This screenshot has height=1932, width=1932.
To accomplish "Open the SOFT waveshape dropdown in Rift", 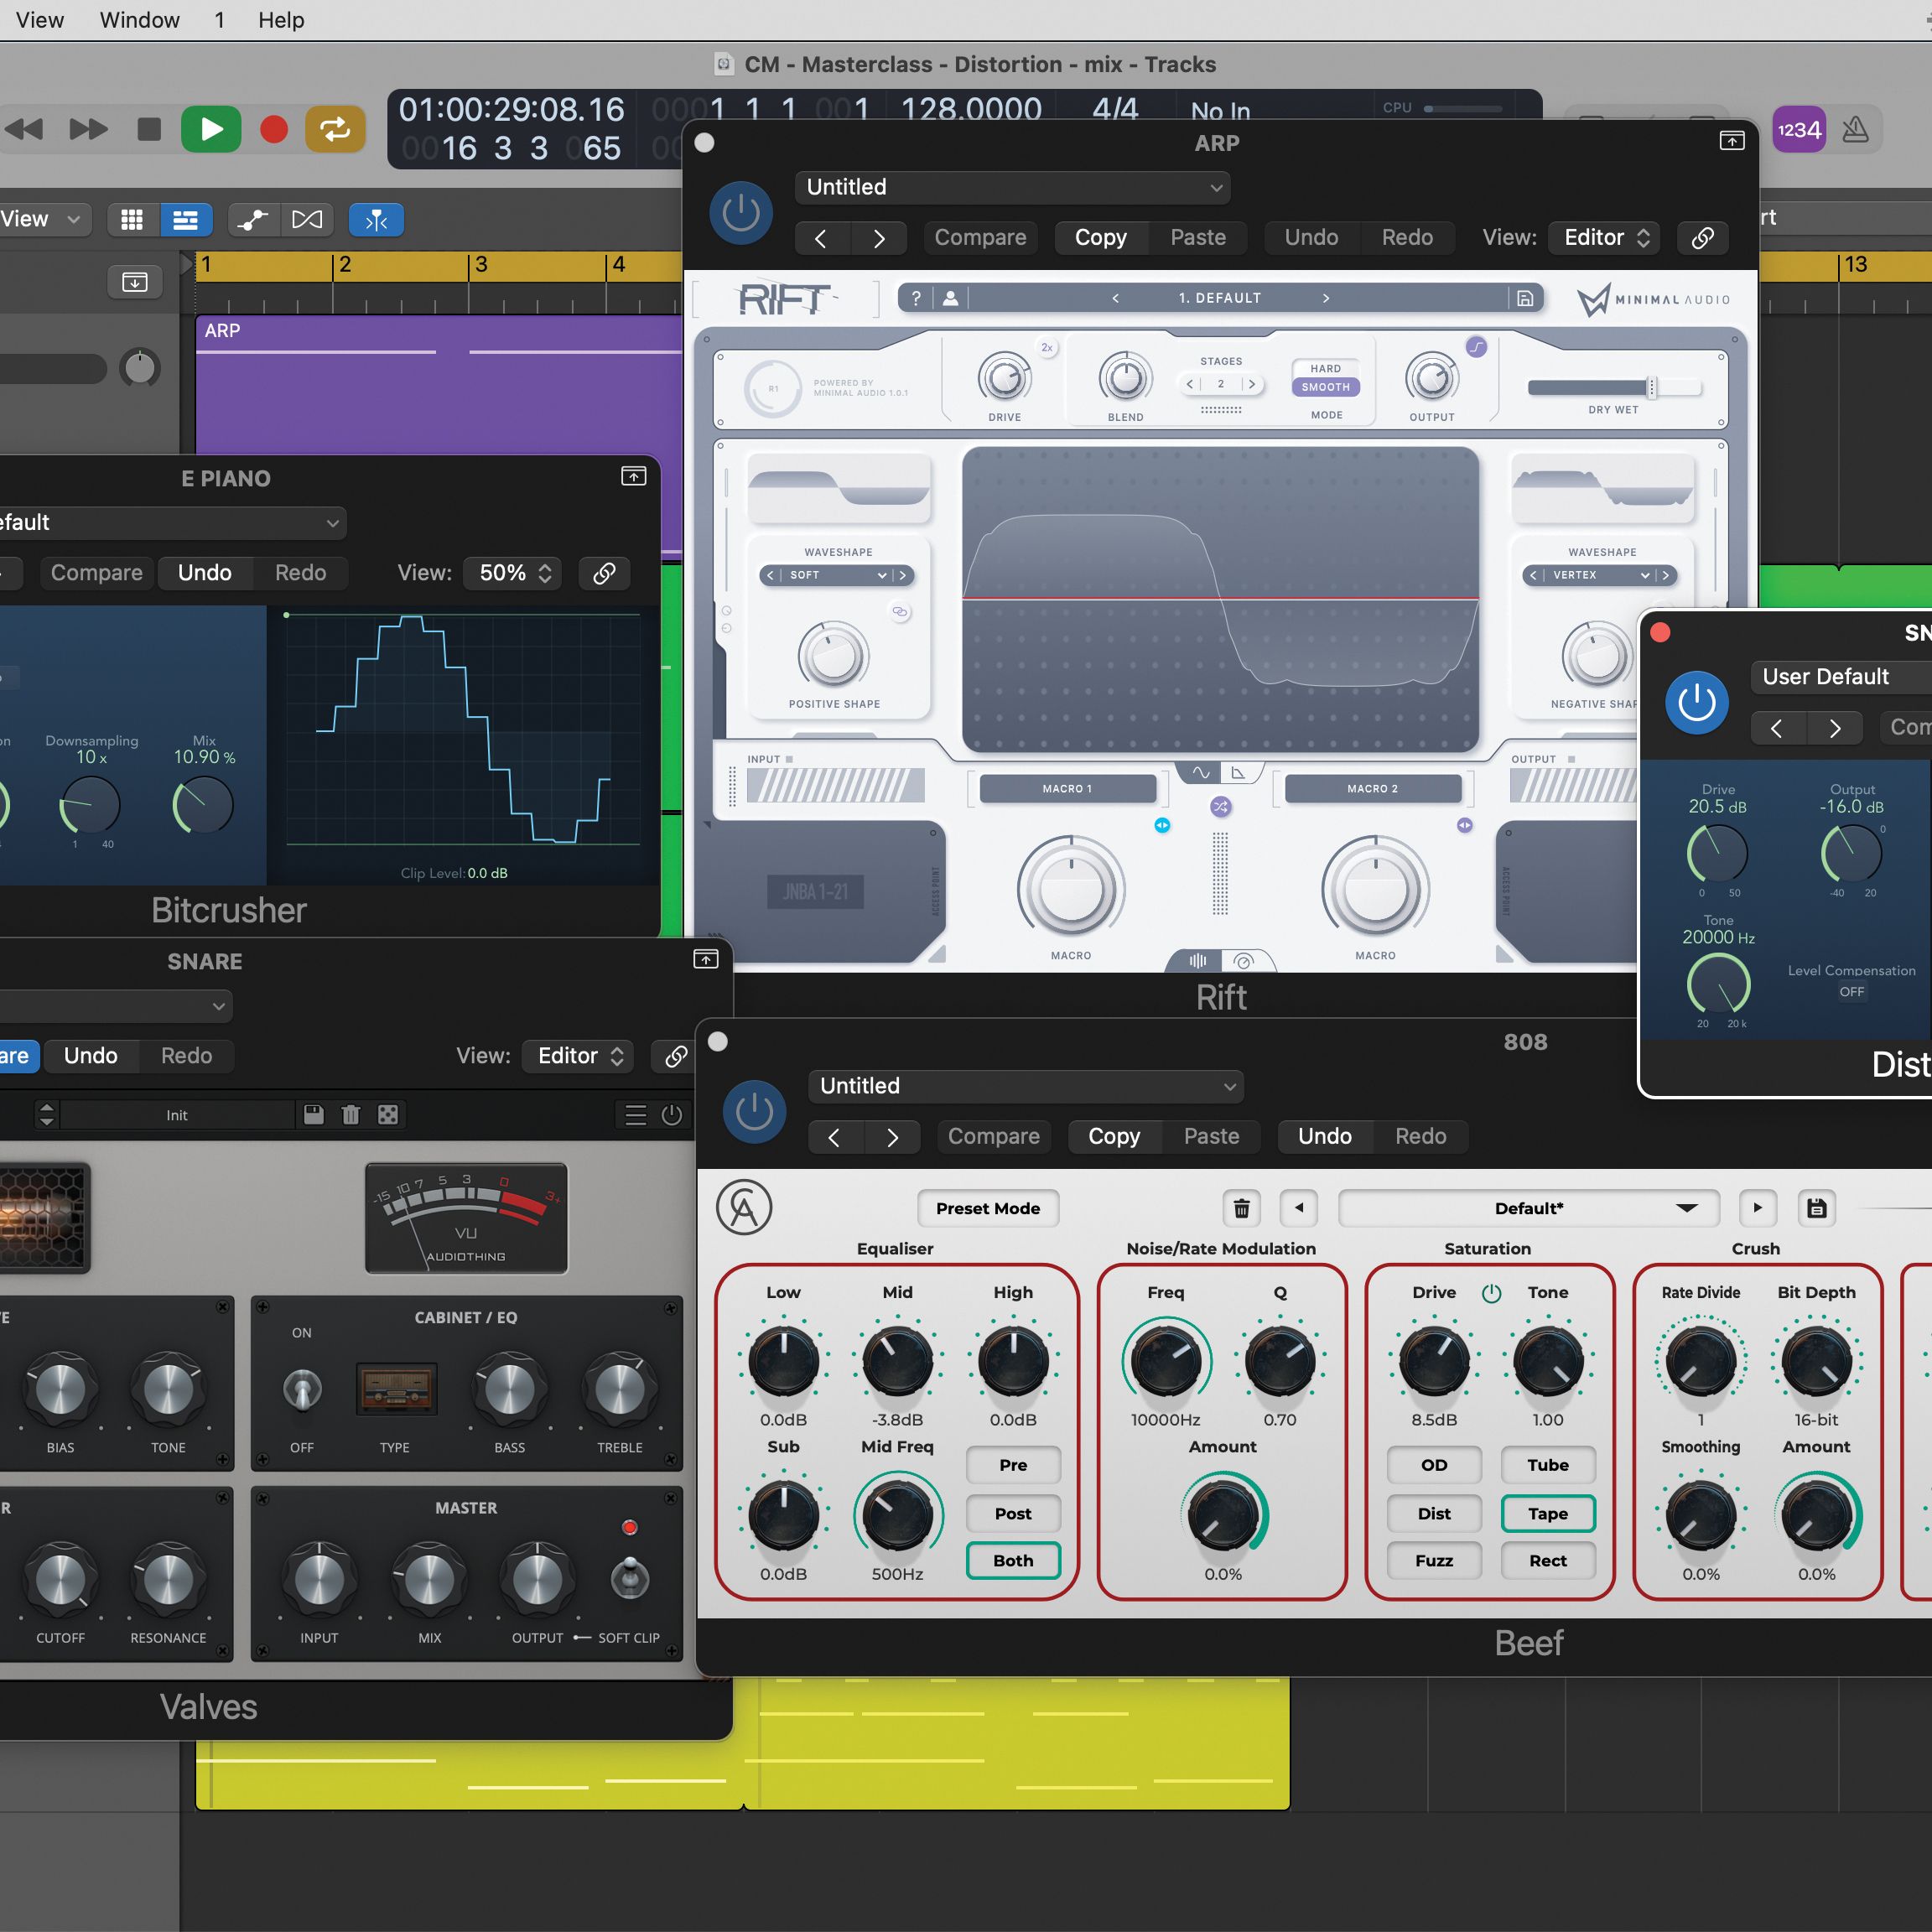I will (838, 575).
